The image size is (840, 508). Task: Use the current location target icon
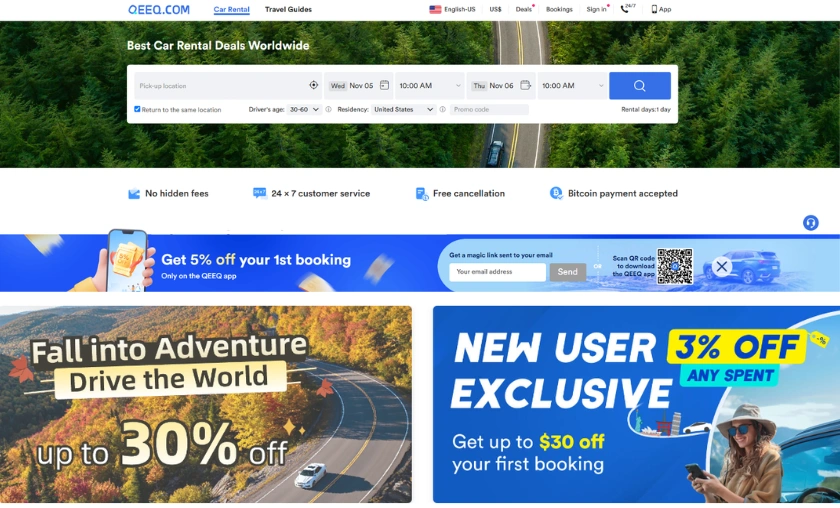click(313, 85)
